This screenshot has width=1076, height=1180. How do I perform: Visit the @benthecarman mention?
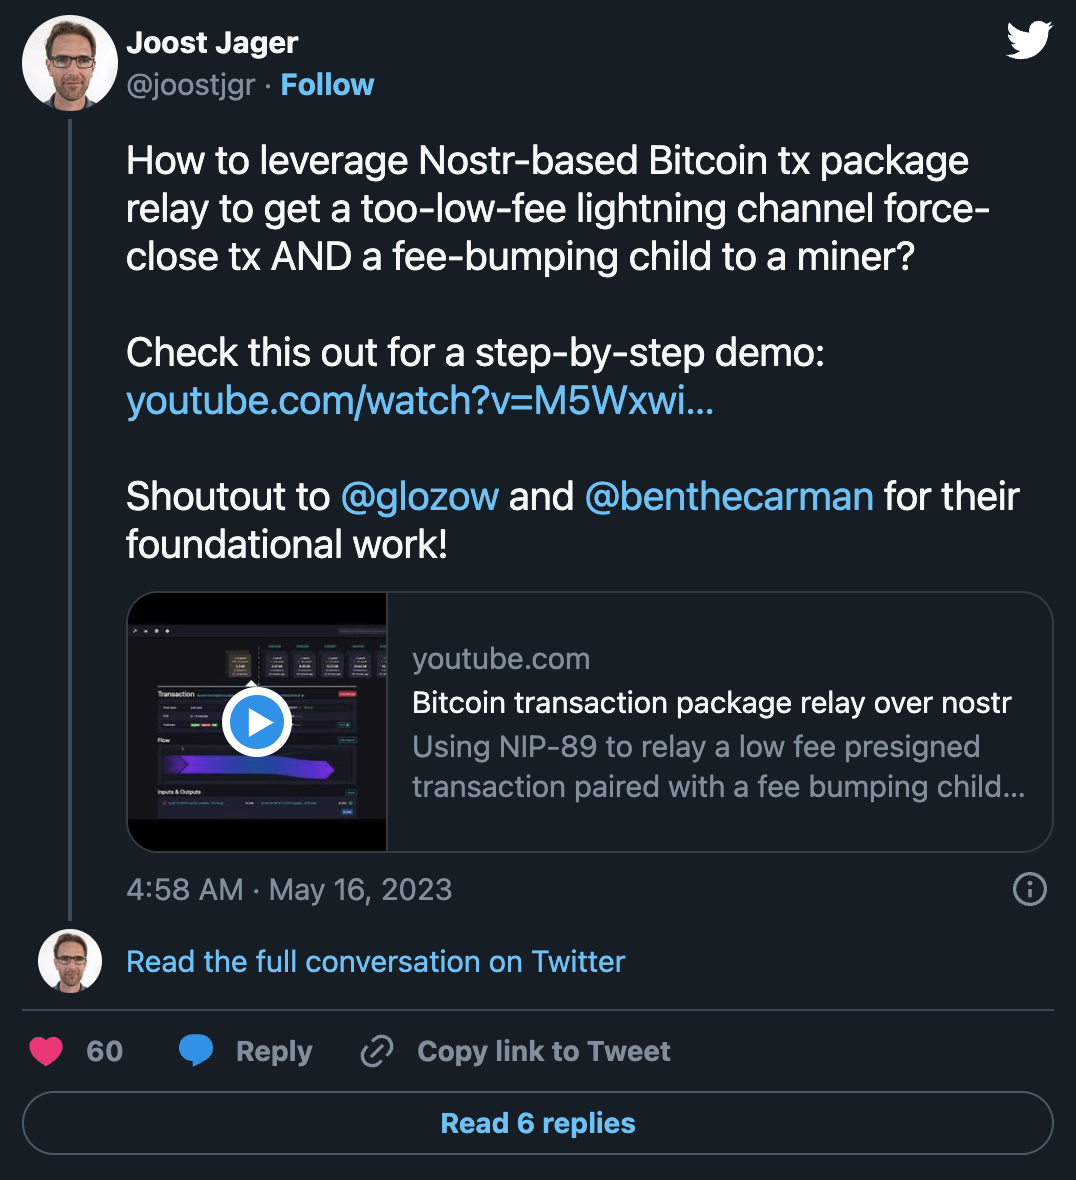click(x=728, y=497)
